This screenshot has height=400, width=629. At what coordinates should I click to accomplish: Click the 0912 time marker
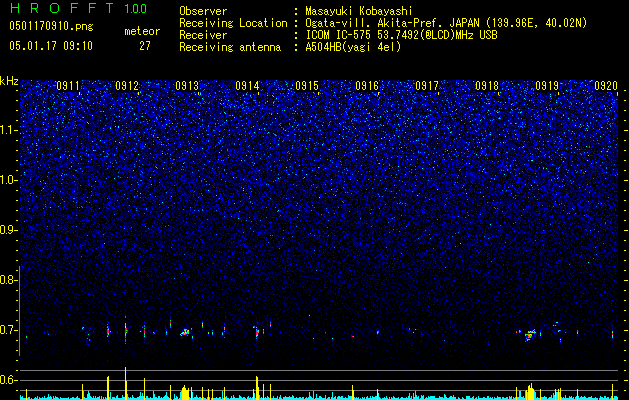127,86
